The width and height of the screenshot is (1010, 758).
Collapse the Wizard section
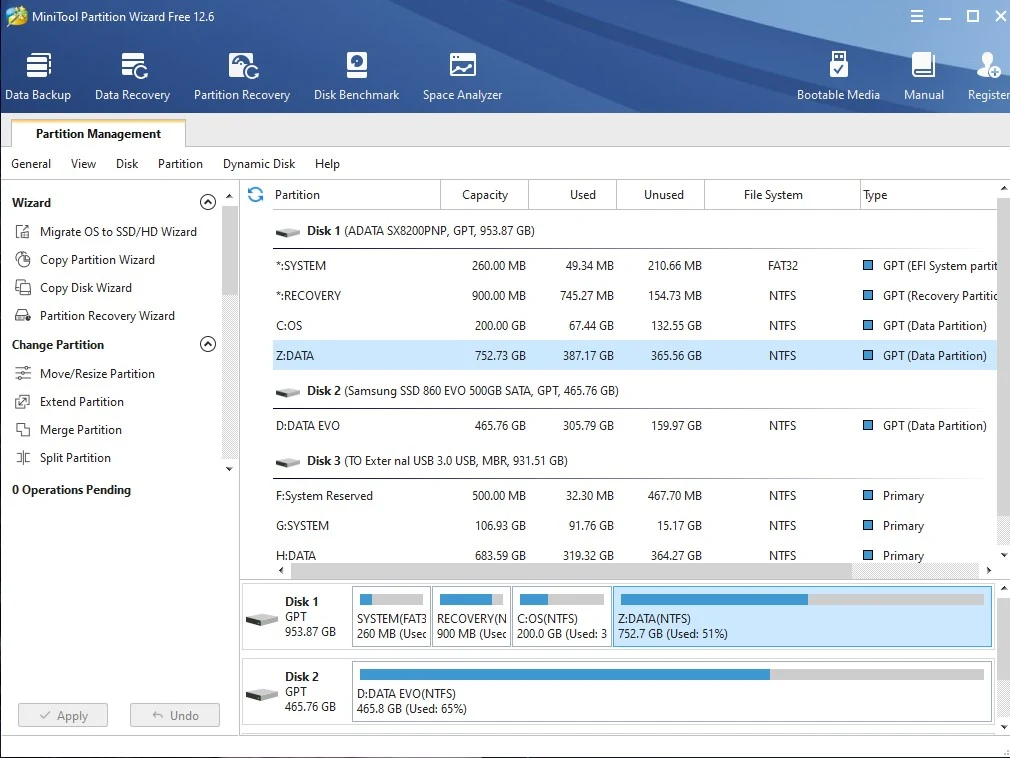click(207, 202)
